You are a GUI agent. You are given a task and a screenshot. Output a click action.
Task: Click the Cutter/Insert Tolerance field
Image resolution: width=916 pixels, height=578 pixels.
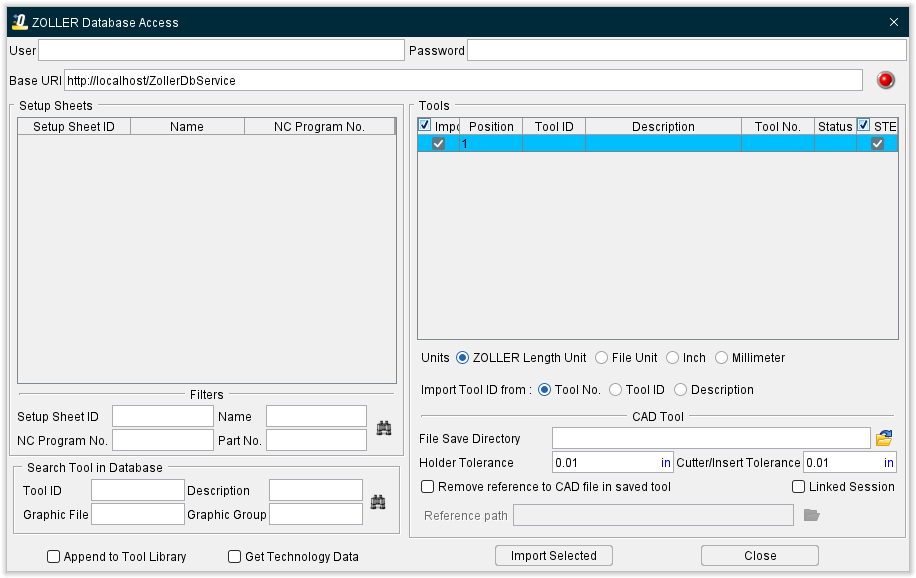[x=850, y=462]
